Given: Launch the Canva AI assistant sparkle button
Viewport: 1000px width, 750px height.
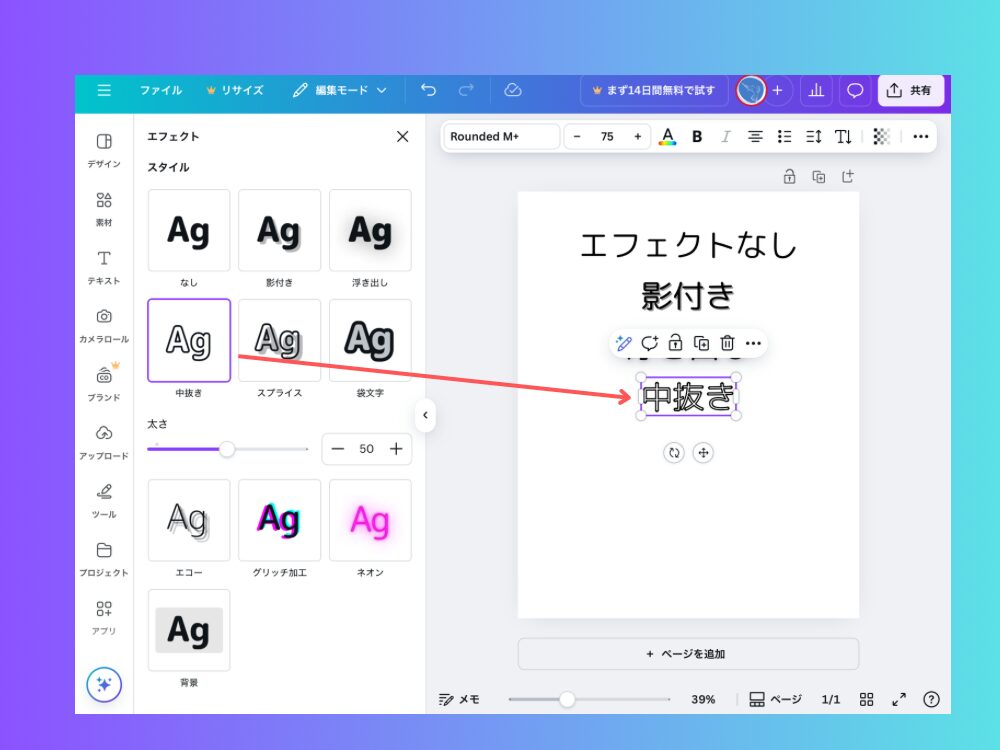Looking at the screenshot, I should [x=104, y=684].
